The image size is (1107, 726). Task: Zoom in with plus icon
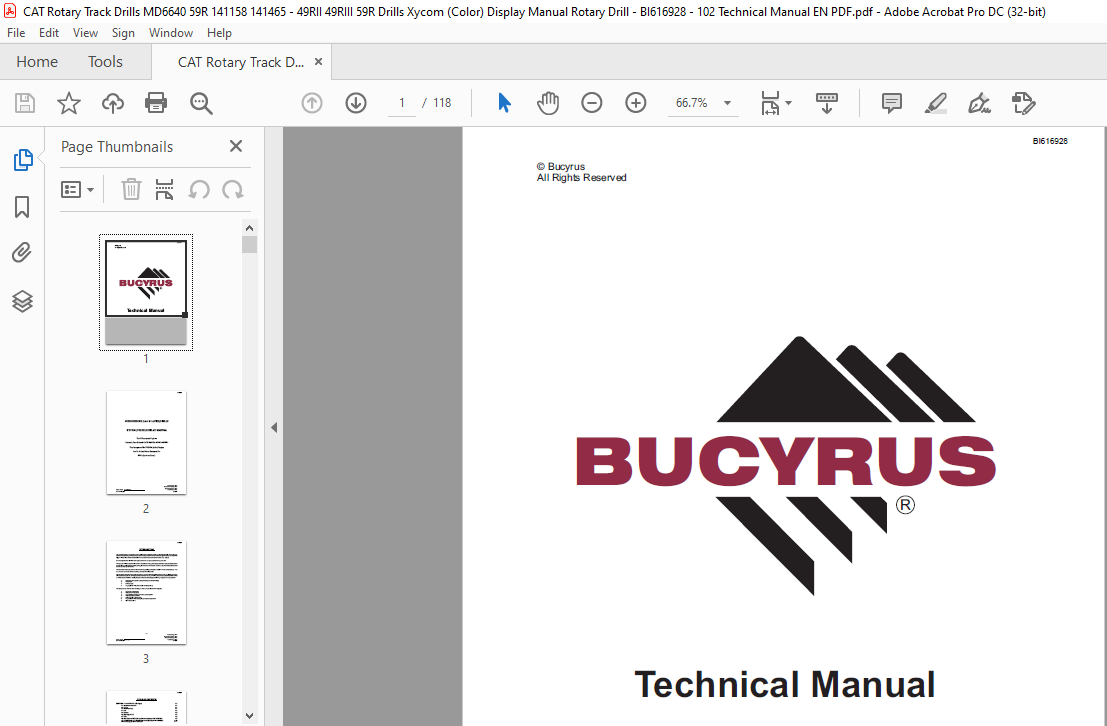(x=635, y=103)
